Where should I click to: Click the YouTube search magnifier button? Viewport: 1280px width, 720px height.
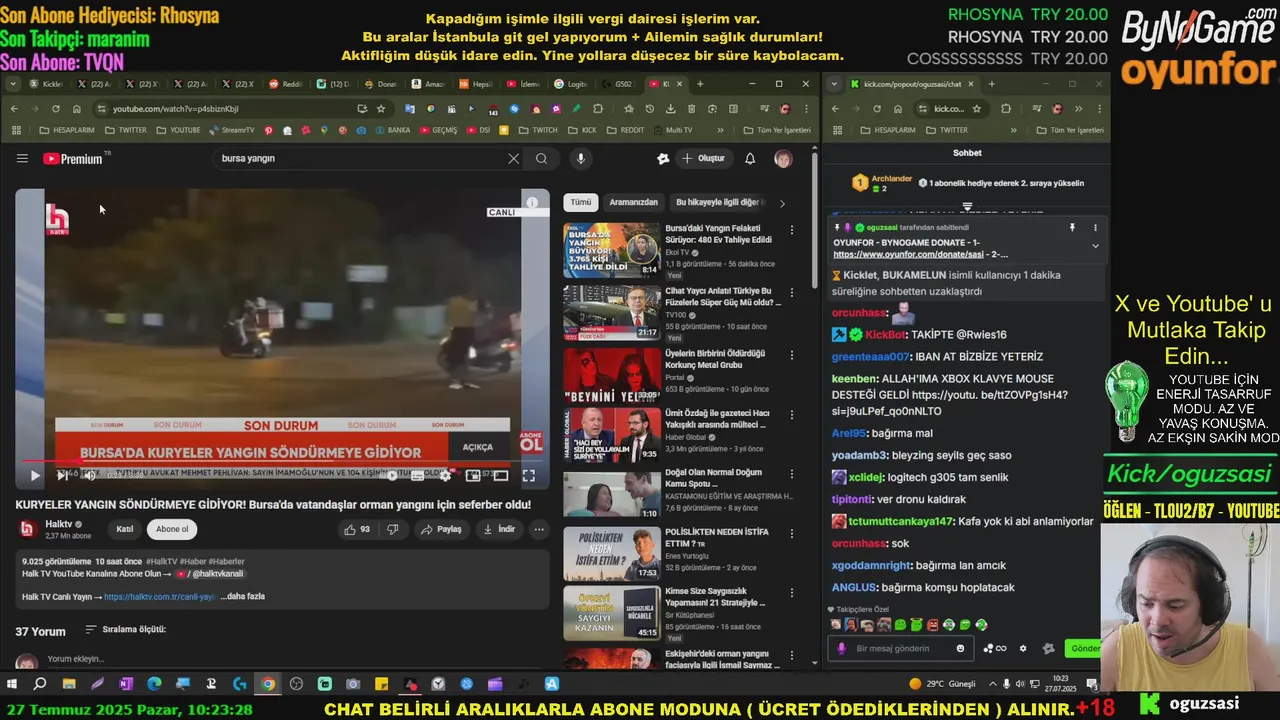[541, 158]
